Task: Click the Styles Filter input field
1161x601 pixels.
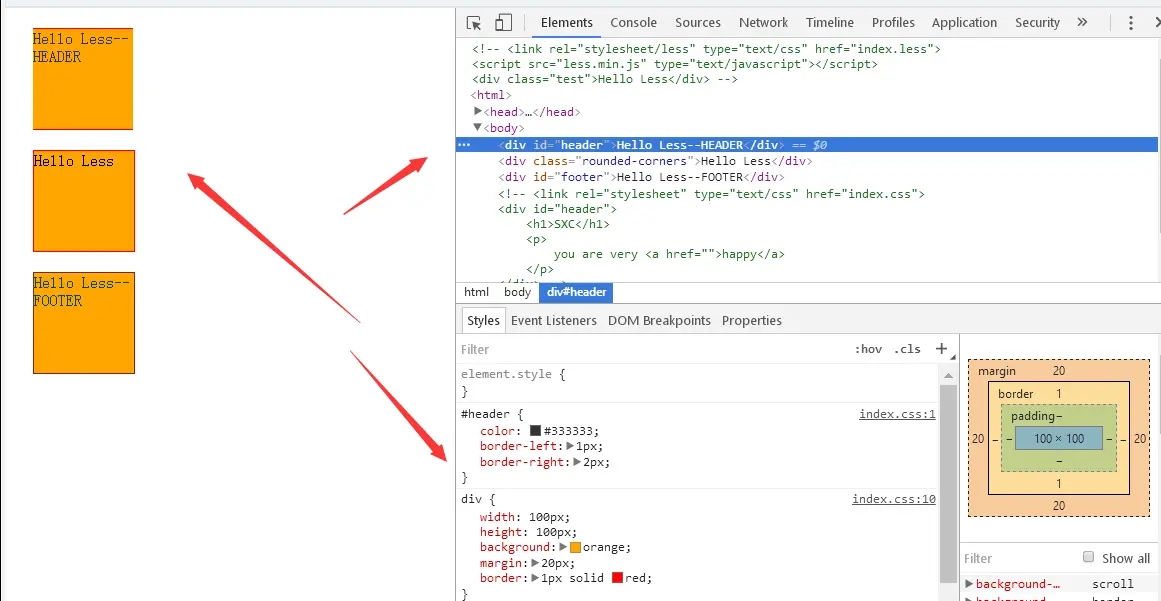Action: [652, 349]
